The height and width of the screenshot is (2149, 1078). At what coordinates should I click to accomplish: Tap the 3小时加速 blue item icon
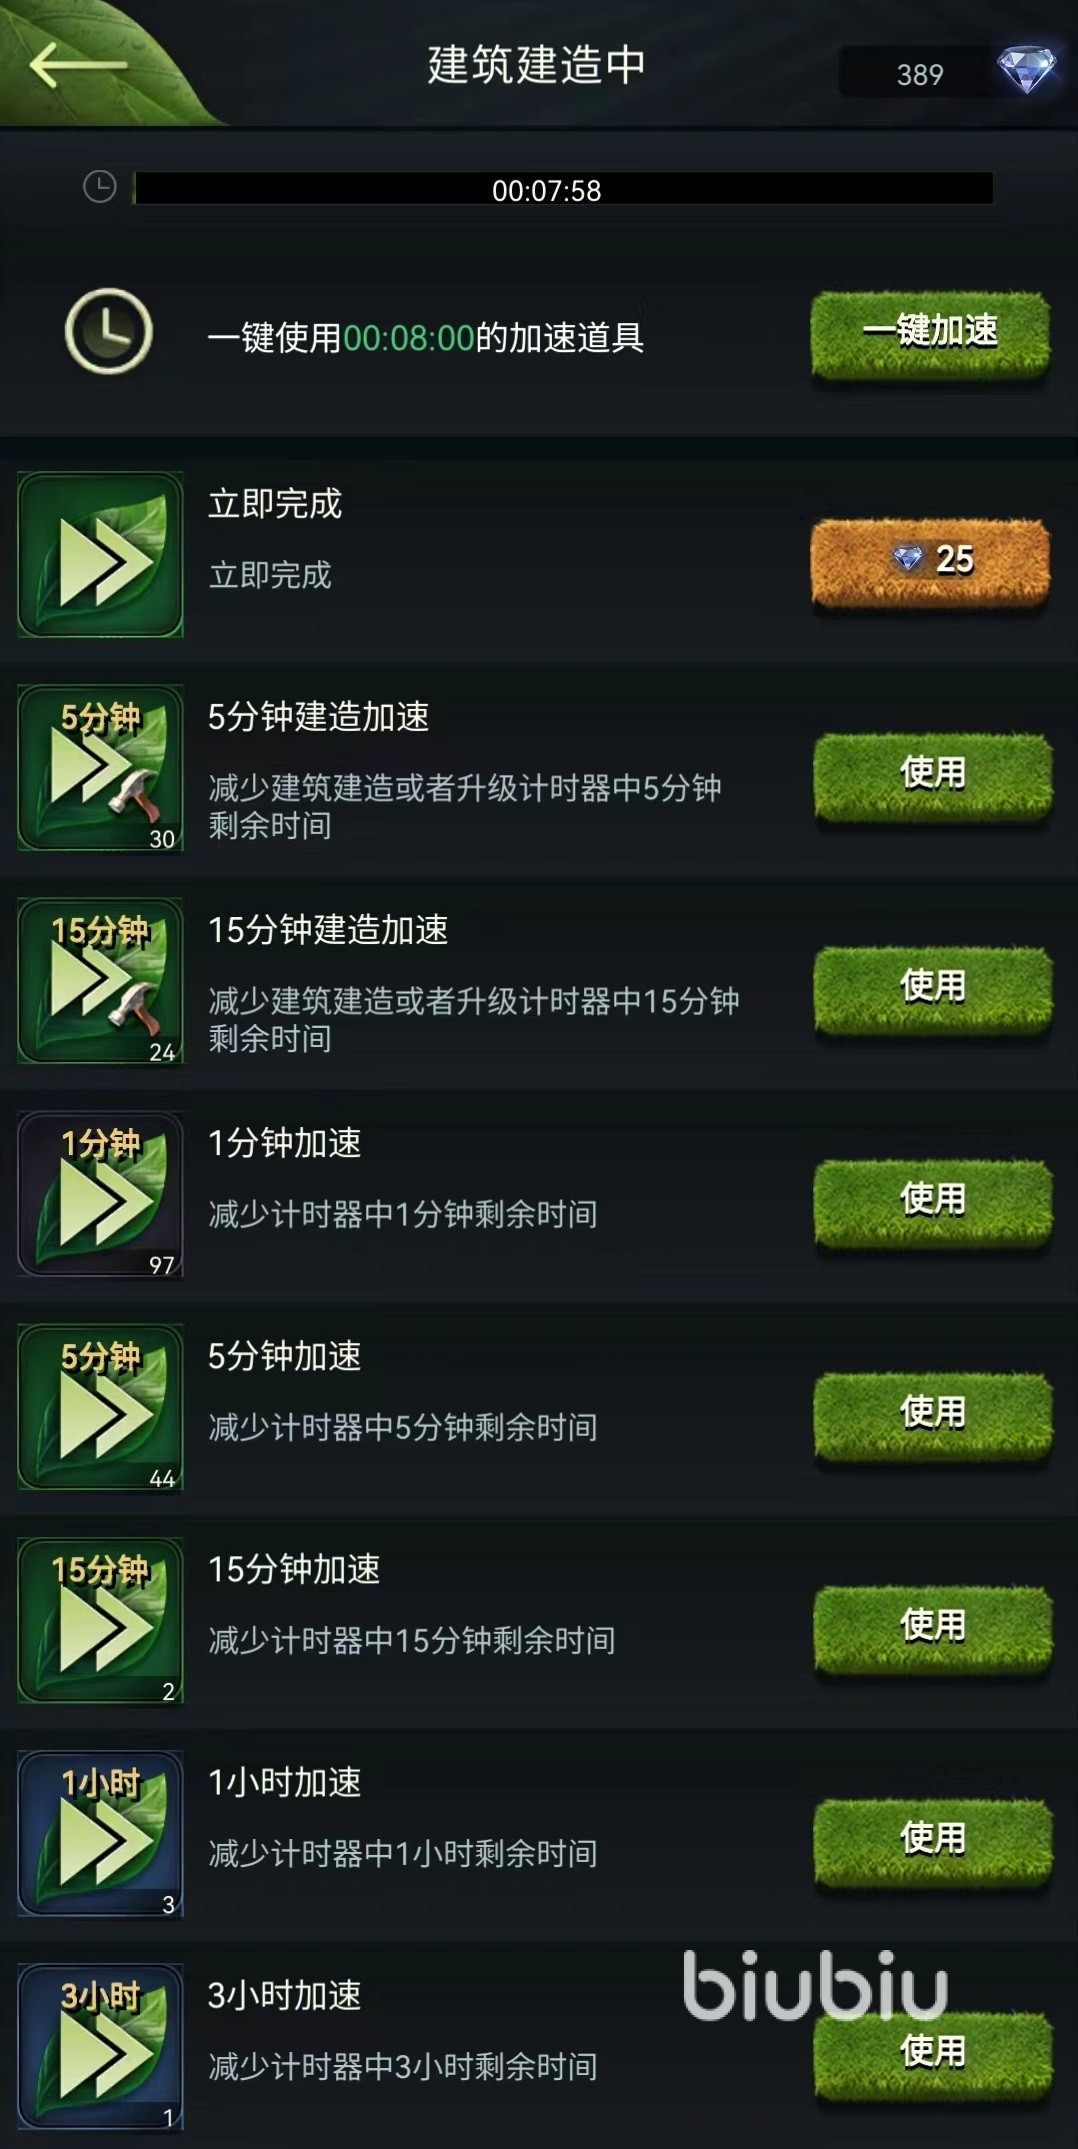(100, 2045)
